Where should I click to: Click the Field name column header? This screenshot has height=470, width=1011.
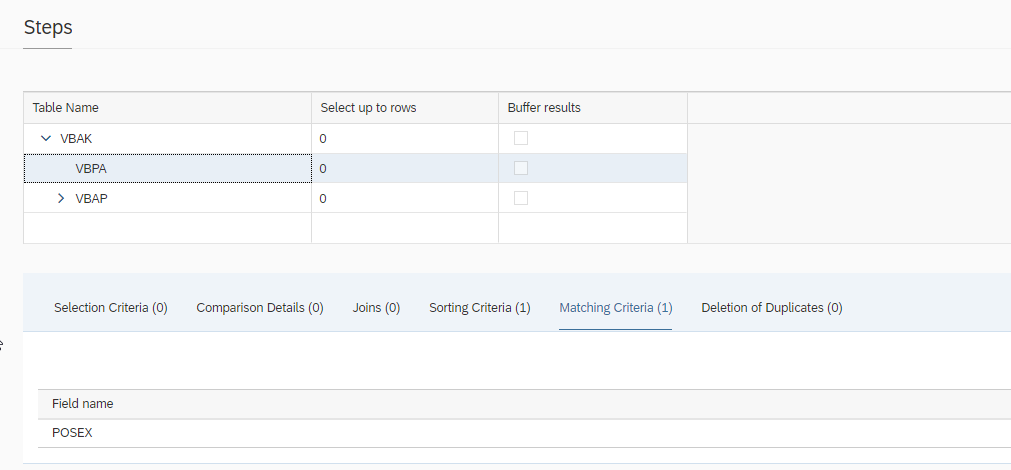[x=82, y=404]
